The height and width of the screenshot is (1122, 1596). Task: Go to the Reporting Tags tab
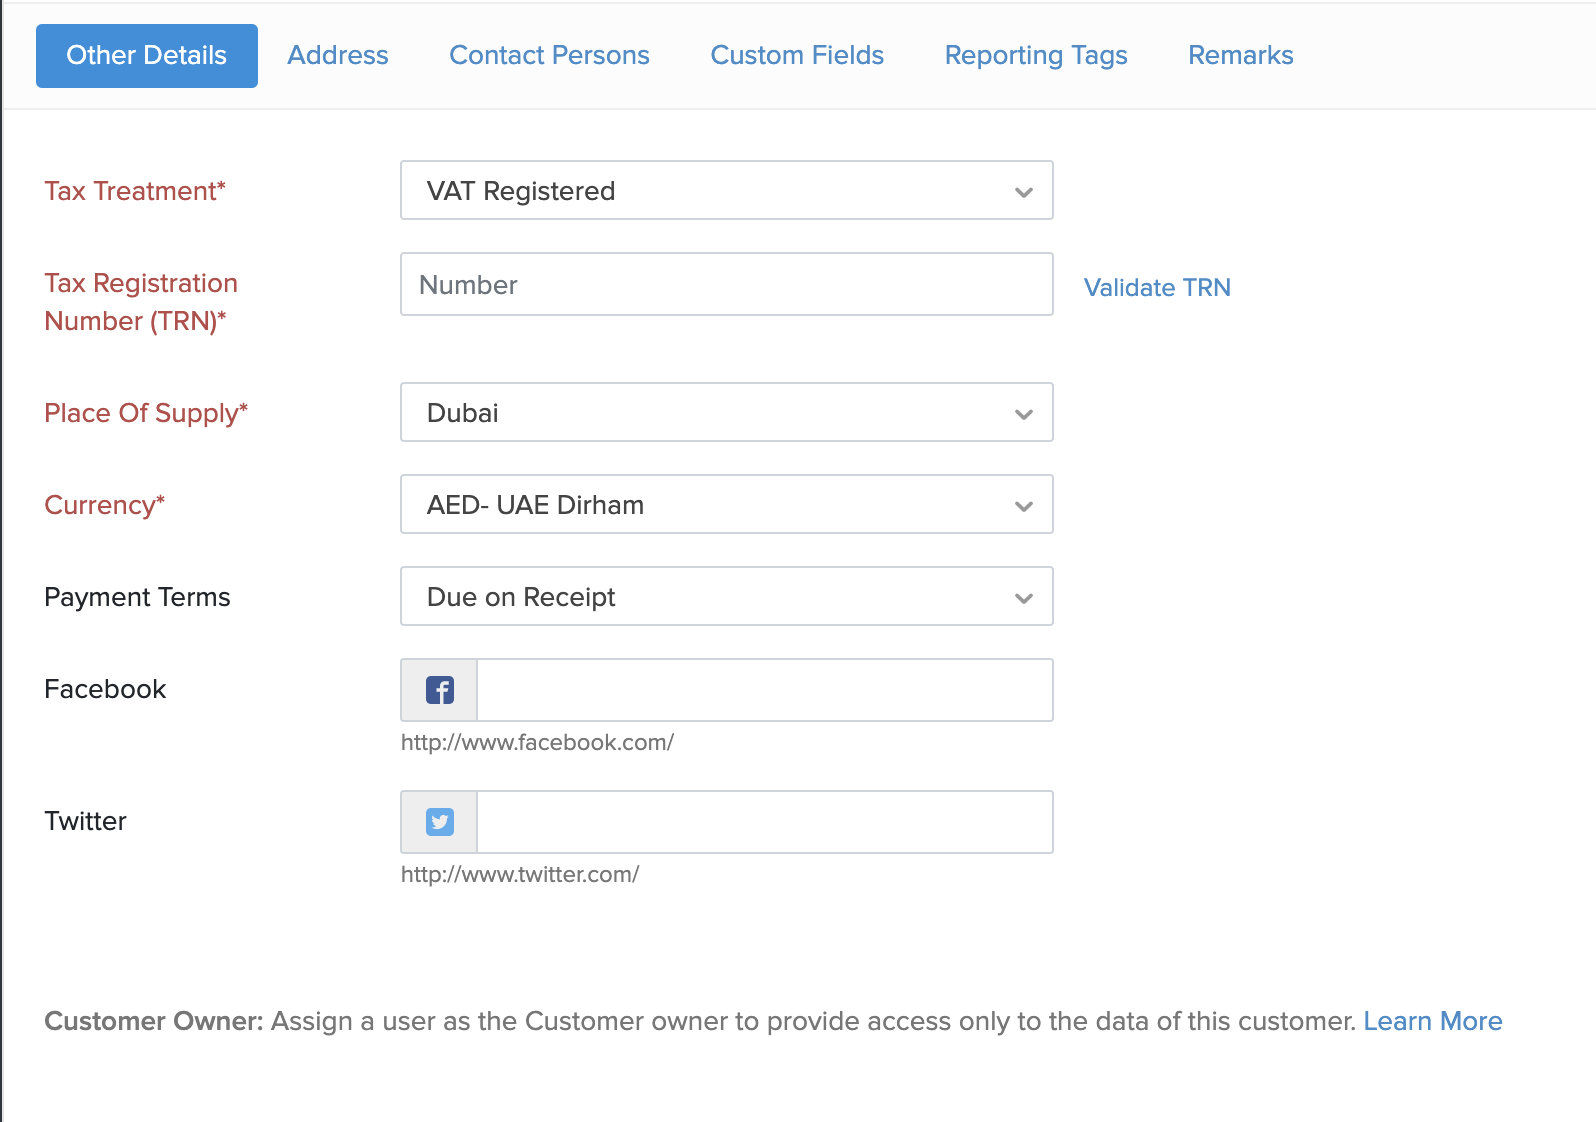pyautogui.click(x=1036, y=55)
